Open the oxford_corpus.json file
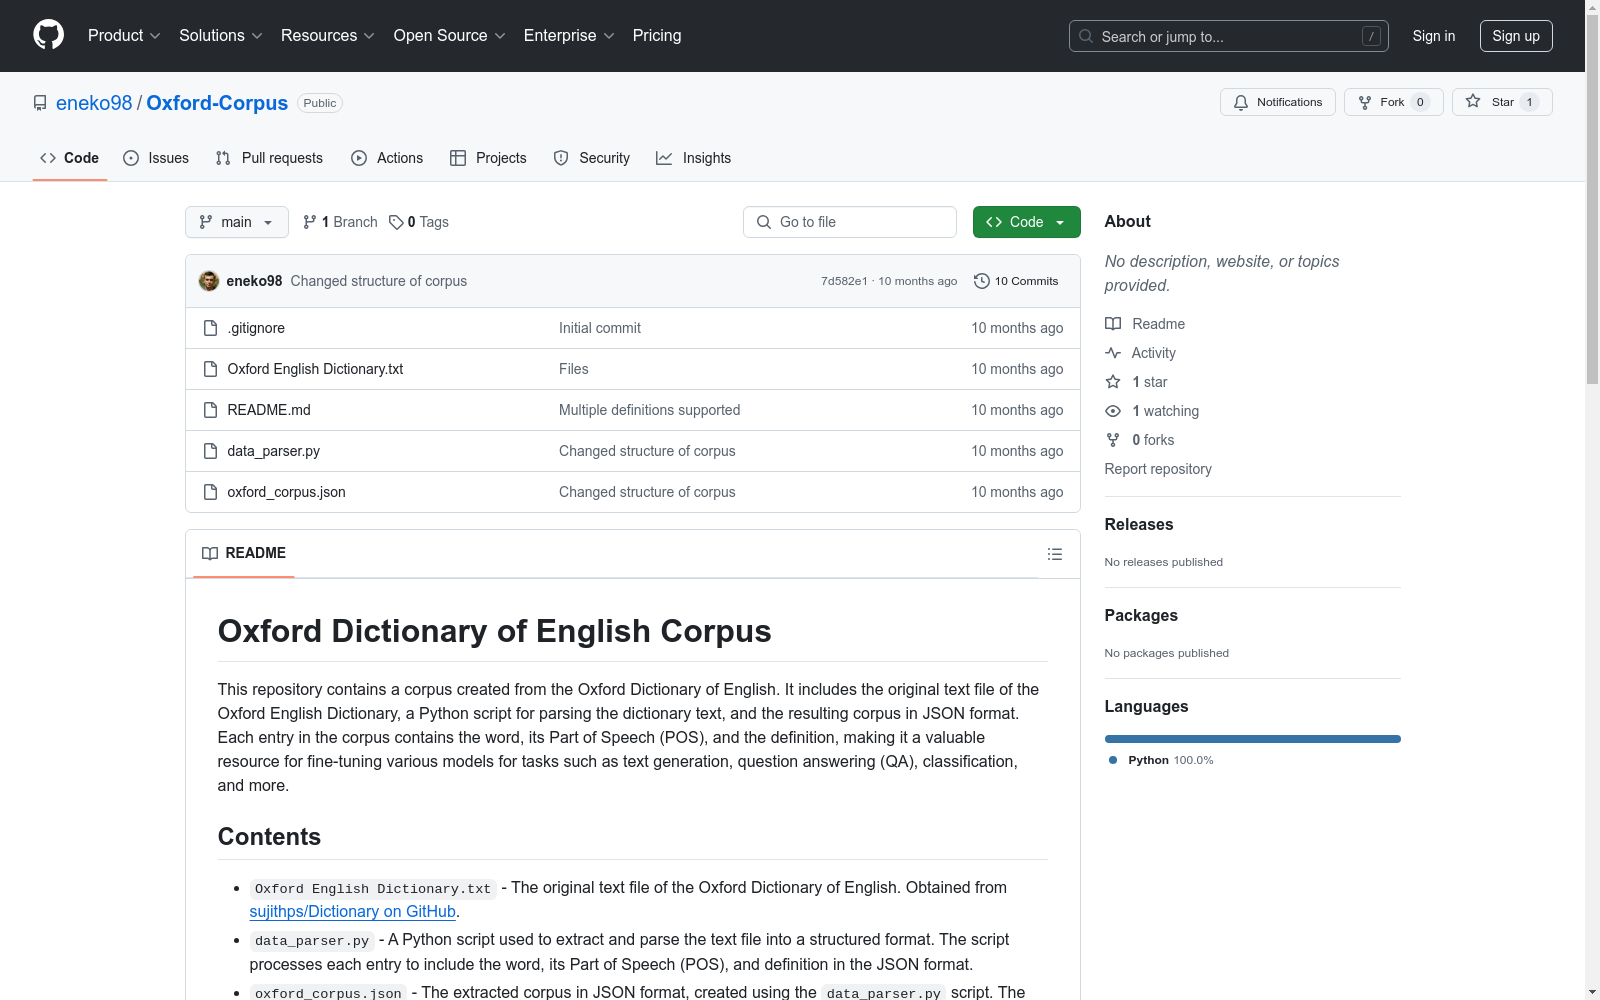This screenshot has height=1000, width=1600. [x=286, y=492]
